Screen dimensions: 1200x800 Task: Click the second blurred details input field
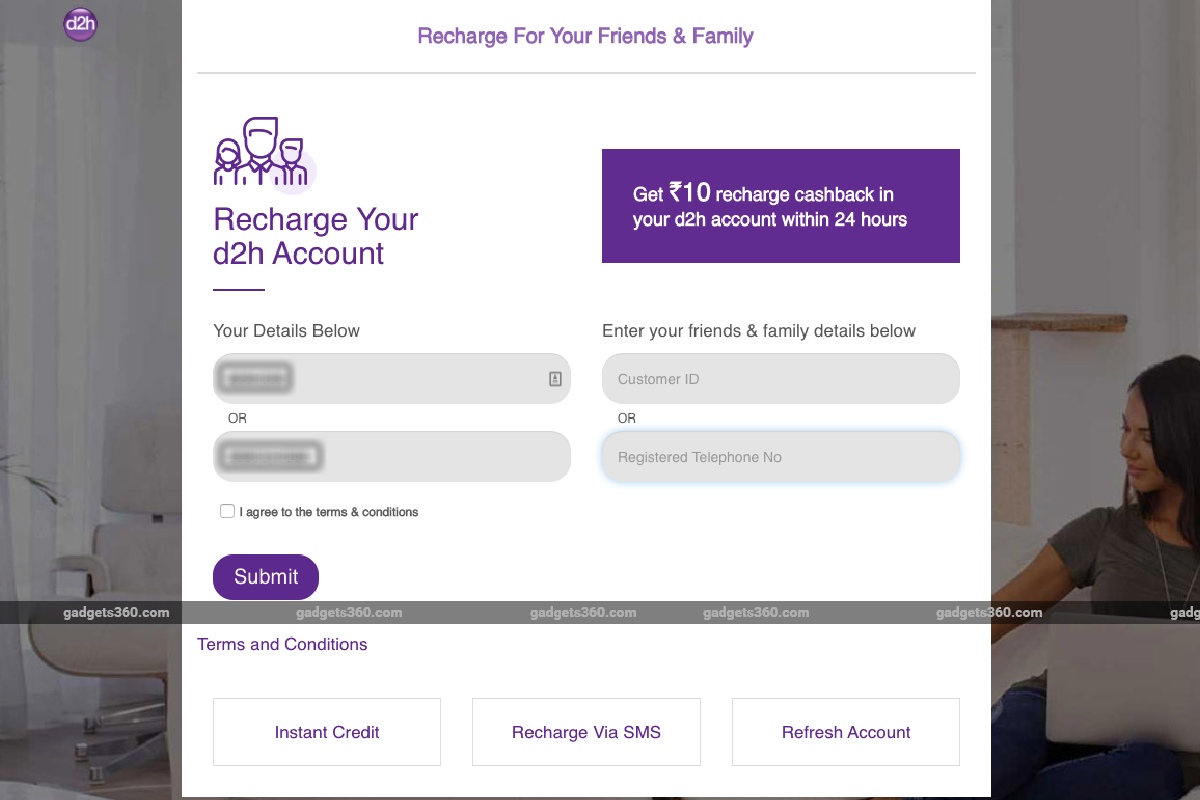click(392, 456)
